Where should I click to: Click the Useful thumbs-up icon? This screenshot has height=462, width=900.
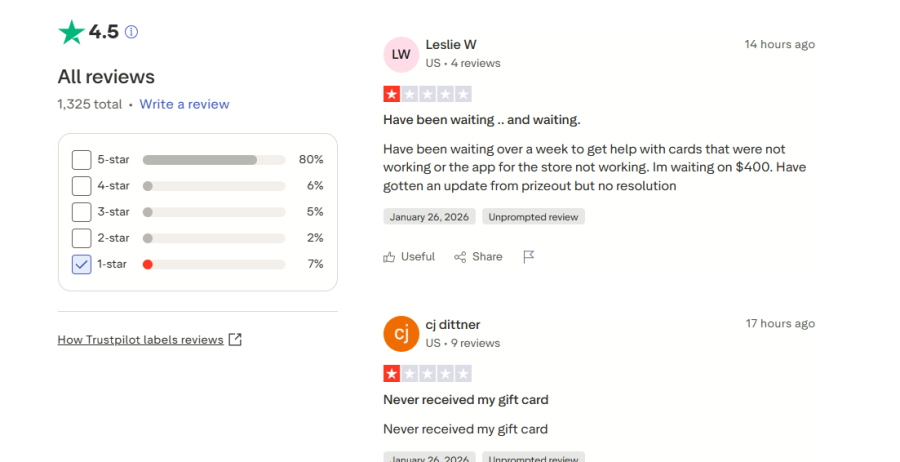[x=389, y=257]
